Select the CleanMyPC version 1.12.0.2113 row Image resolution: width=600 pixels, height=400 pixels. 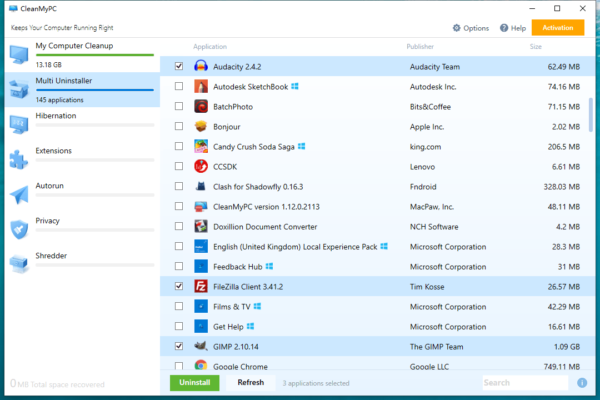pos(377,206)
